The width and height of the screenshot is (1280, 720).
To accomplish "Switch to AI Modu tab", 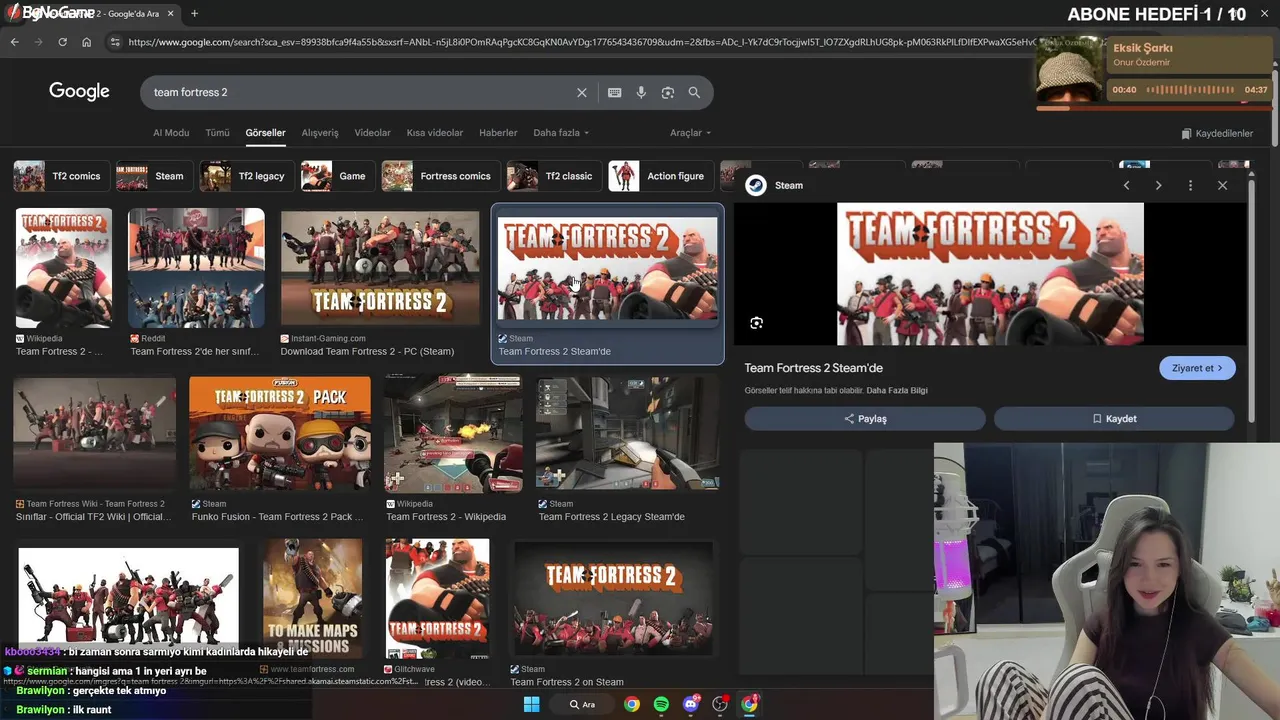I will coord(171,132).
